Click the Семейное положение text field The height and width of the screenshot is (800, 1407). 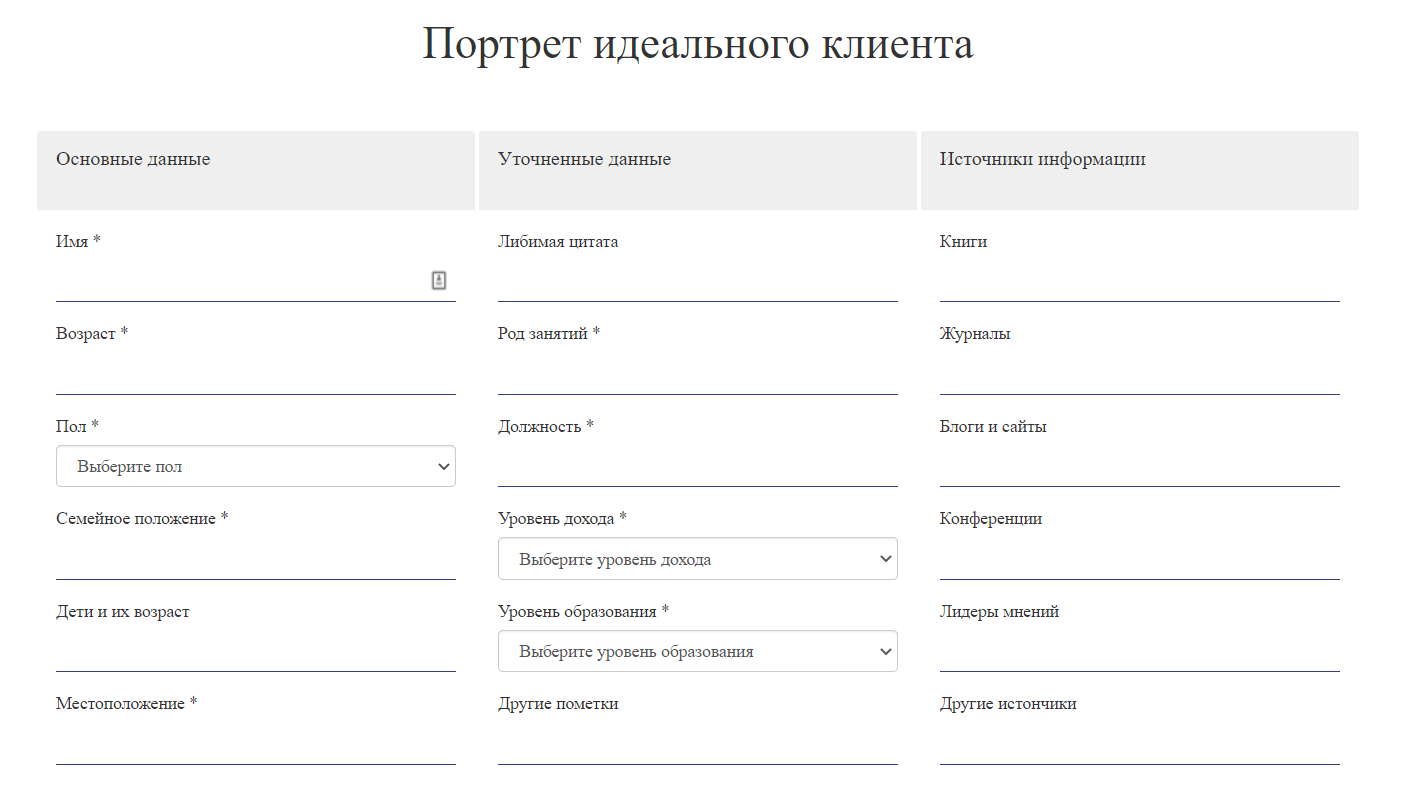pos(255,560)
